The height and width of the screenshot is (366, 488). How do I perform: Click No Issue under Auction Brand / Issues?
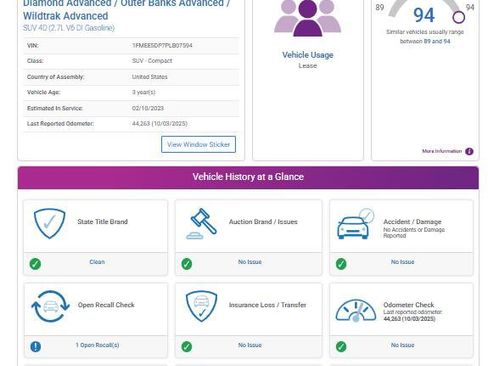point(250,262)
